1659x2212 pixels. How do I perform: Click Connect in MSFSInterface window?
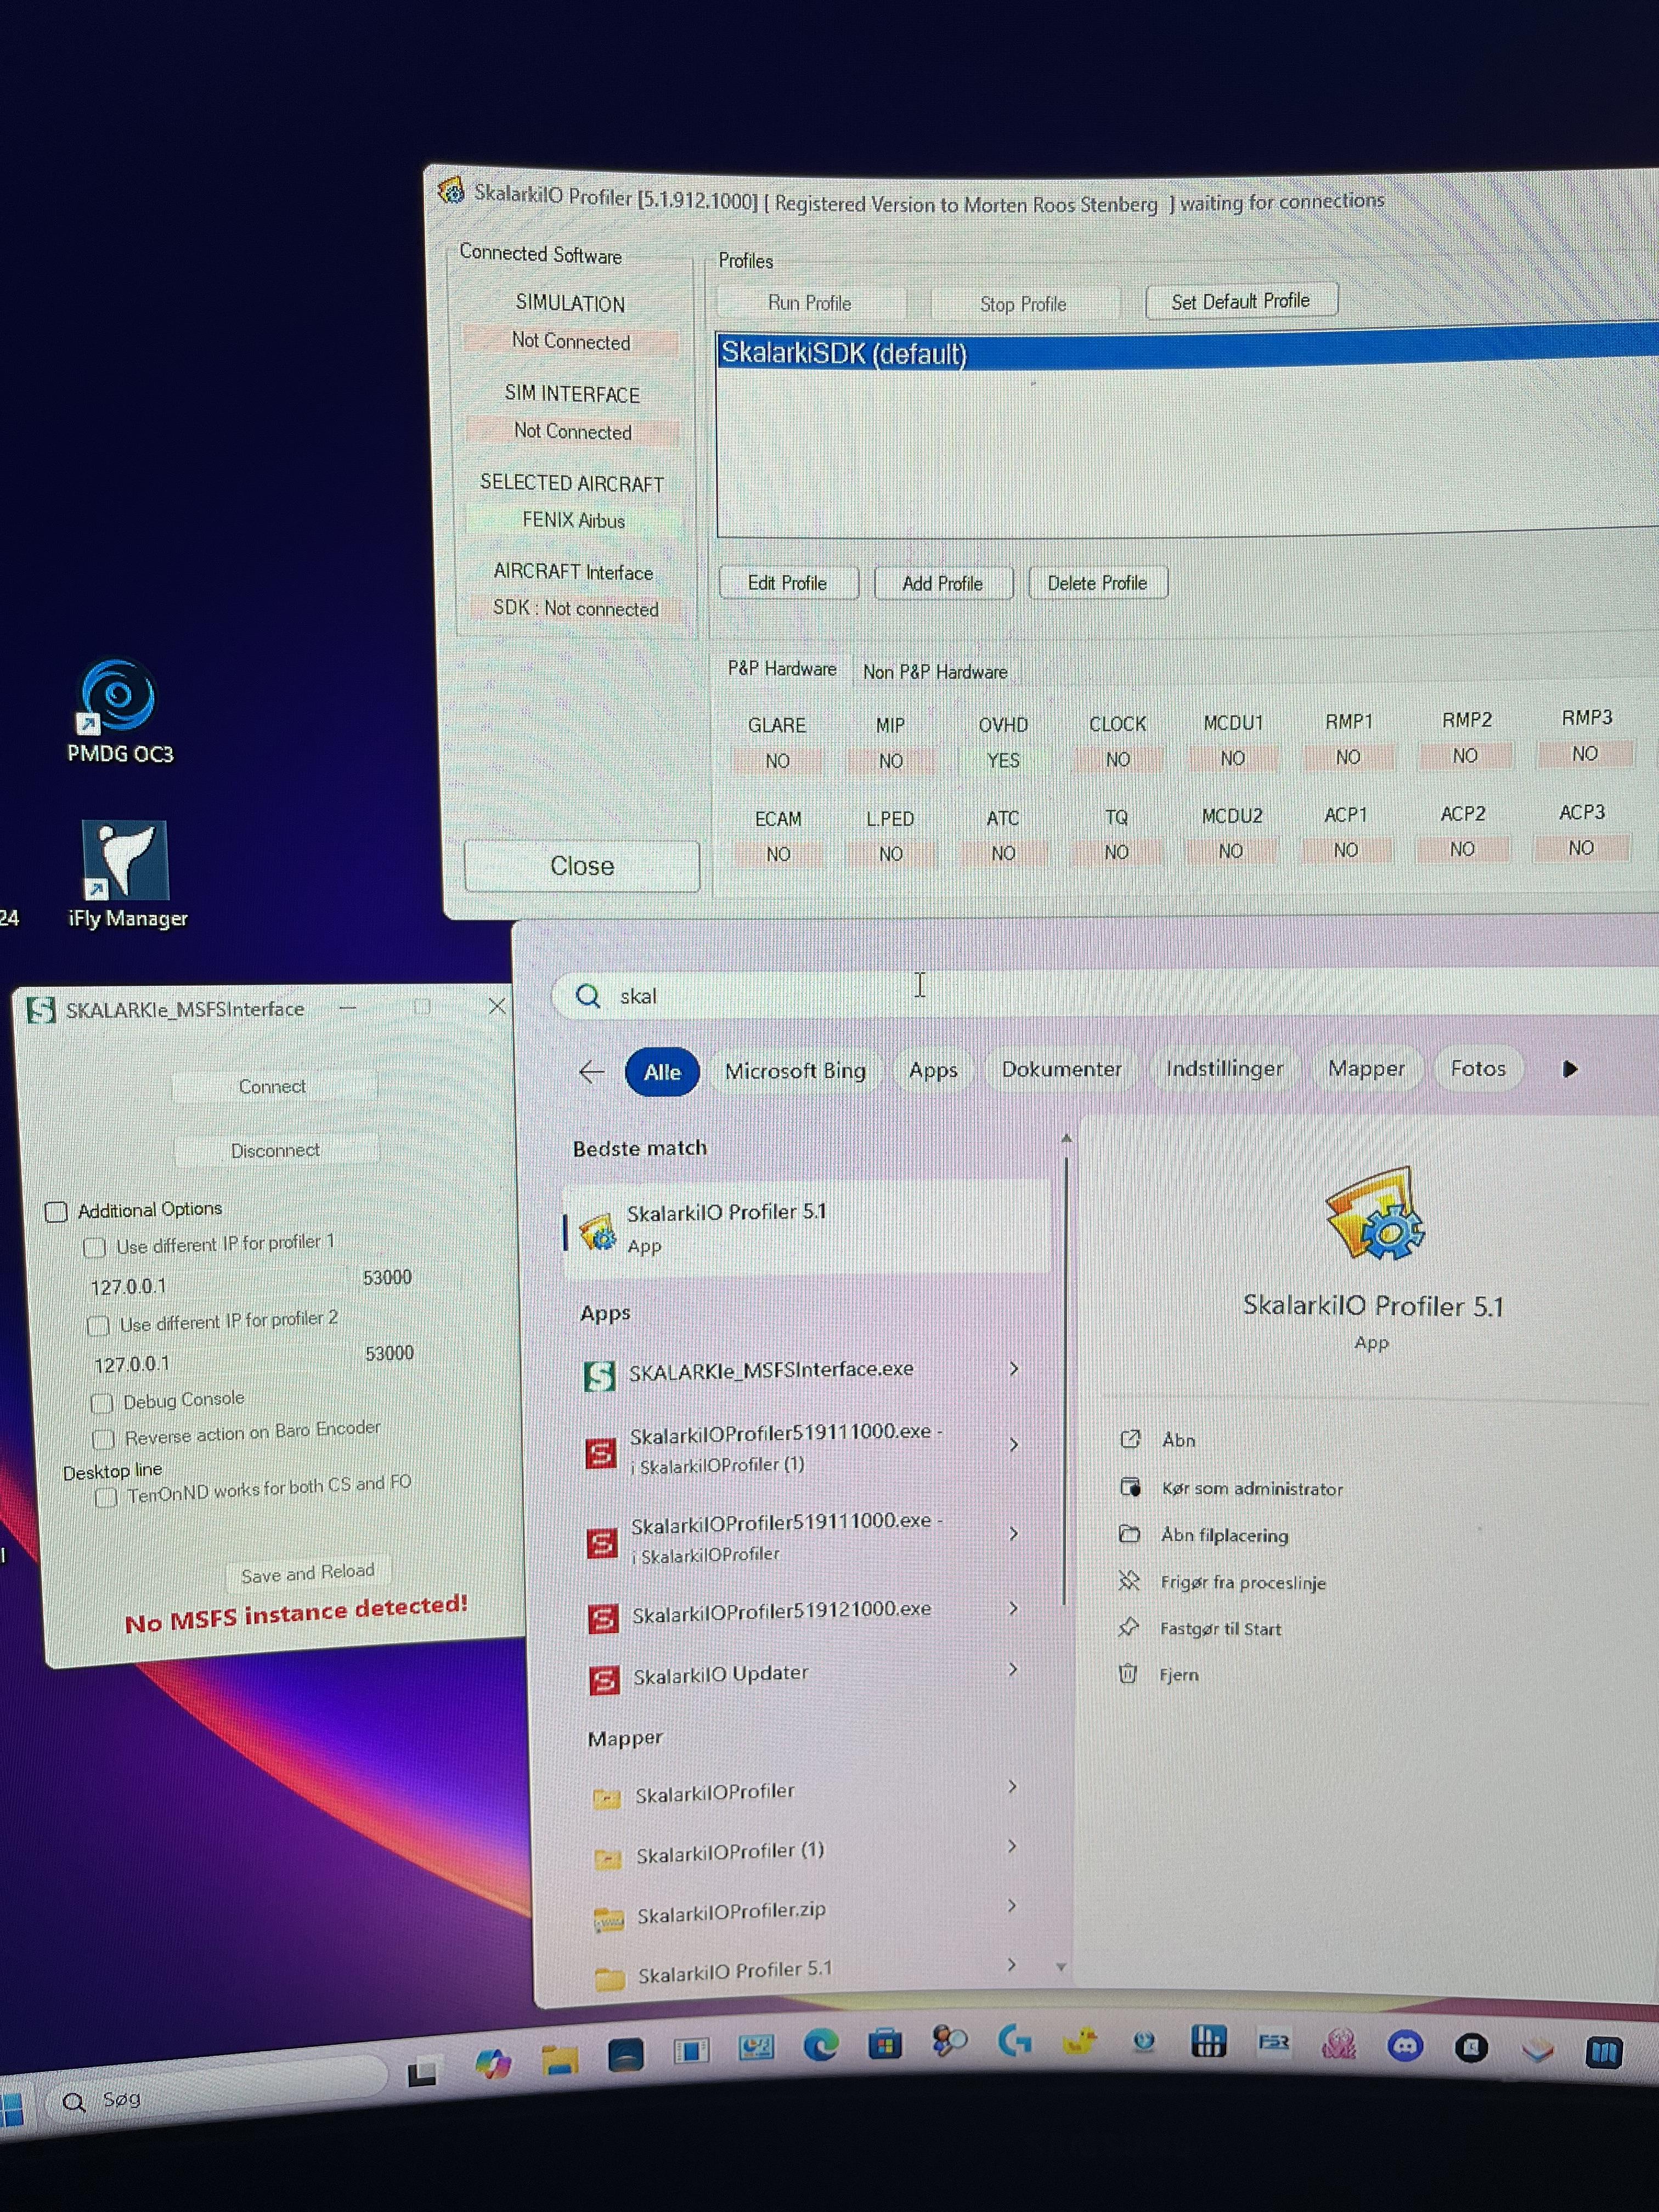point(272,1086)
